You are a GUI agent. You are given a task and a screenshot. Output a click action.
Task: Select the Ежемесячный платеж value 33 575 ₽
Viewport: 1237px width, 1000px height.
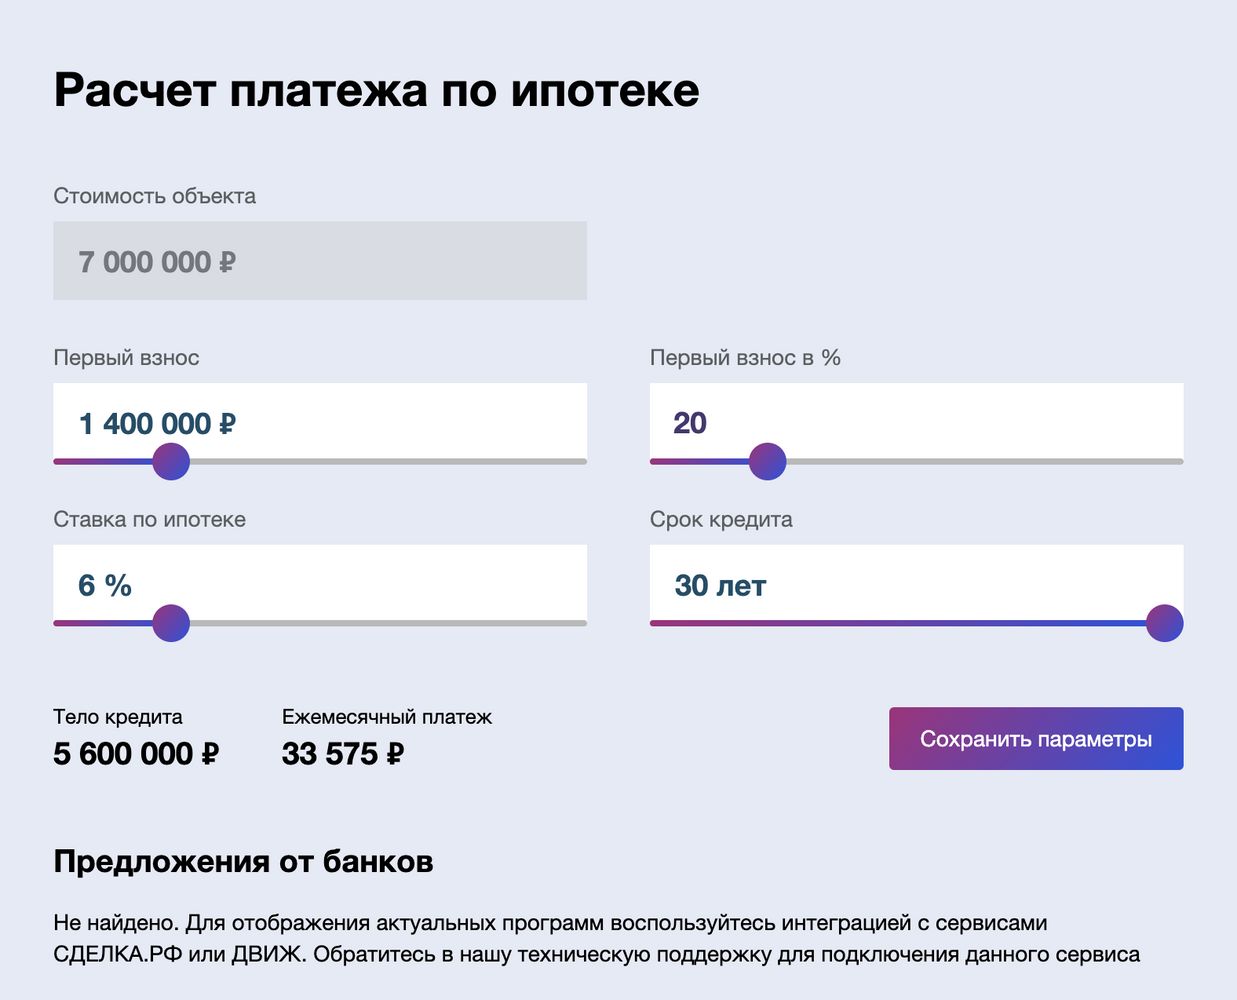pyautogui.click(x=343, y=753)
